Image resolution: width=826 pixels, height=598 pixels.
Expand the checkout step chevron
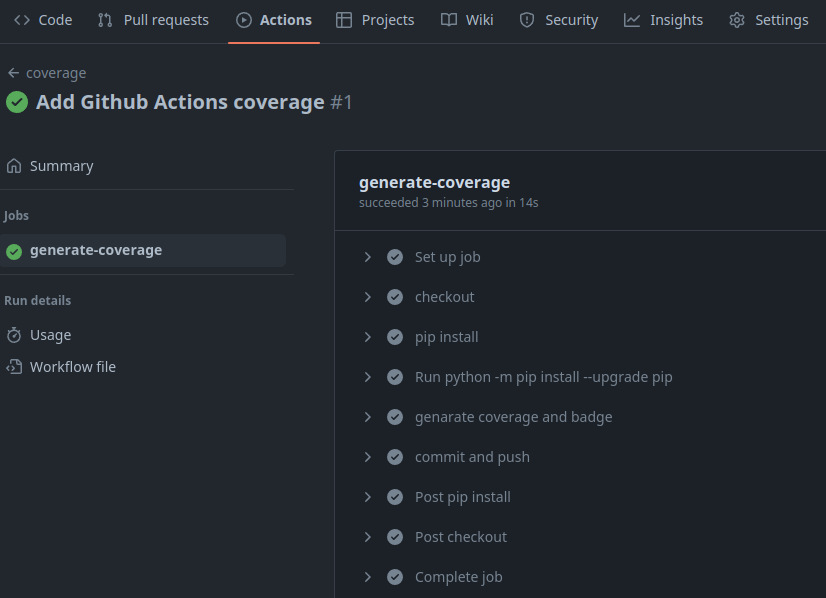coord(368,297)
